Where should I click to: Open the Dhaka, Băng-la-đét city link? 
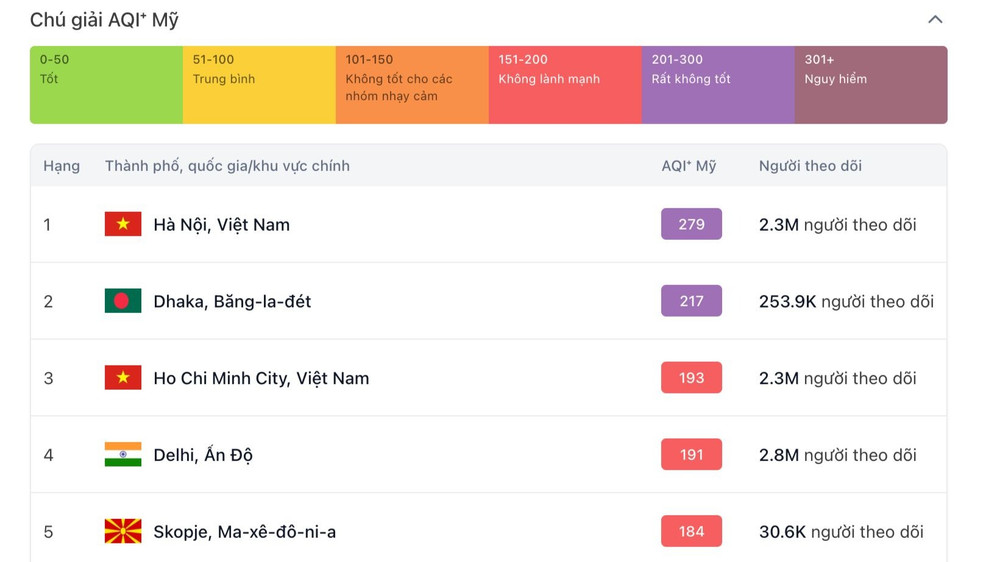(232, 301)
